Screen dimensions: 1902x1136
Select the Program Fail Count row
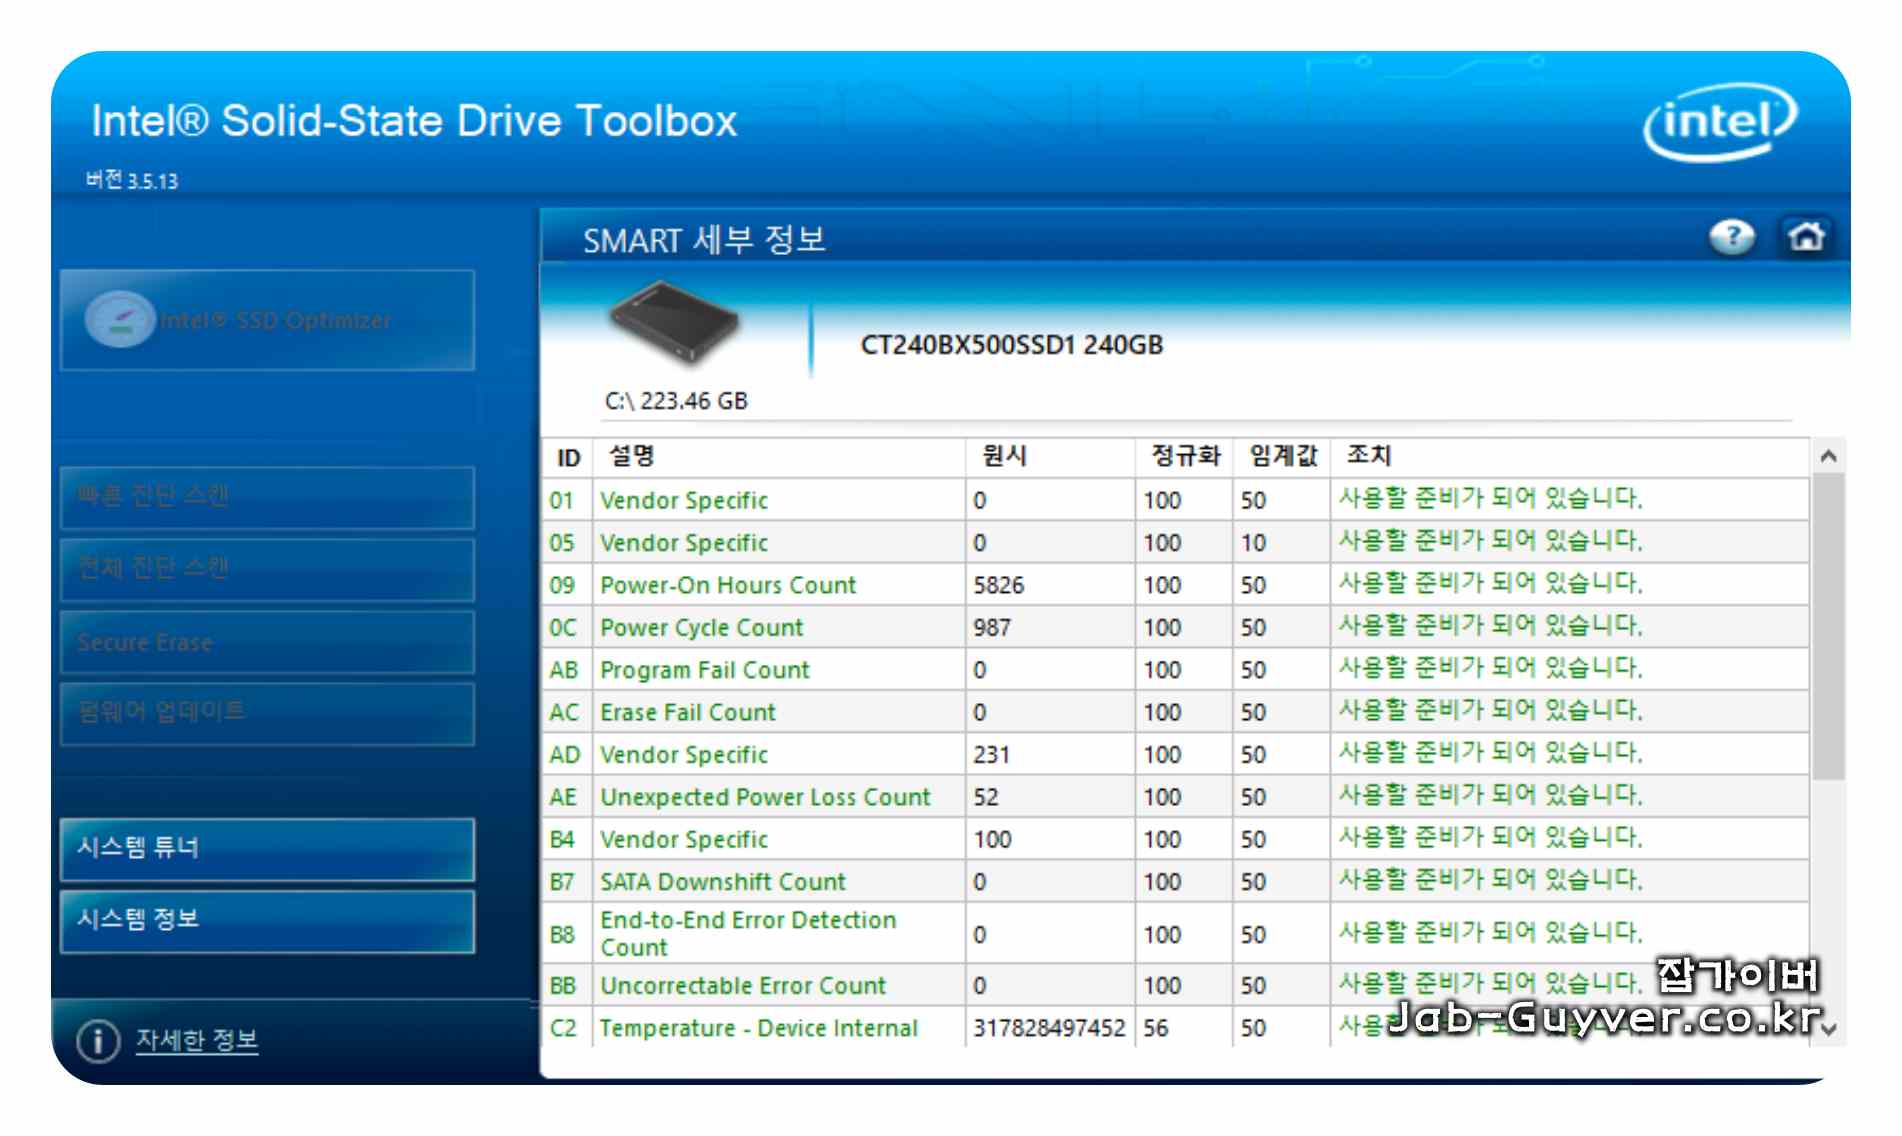[x=1176, y=670]
